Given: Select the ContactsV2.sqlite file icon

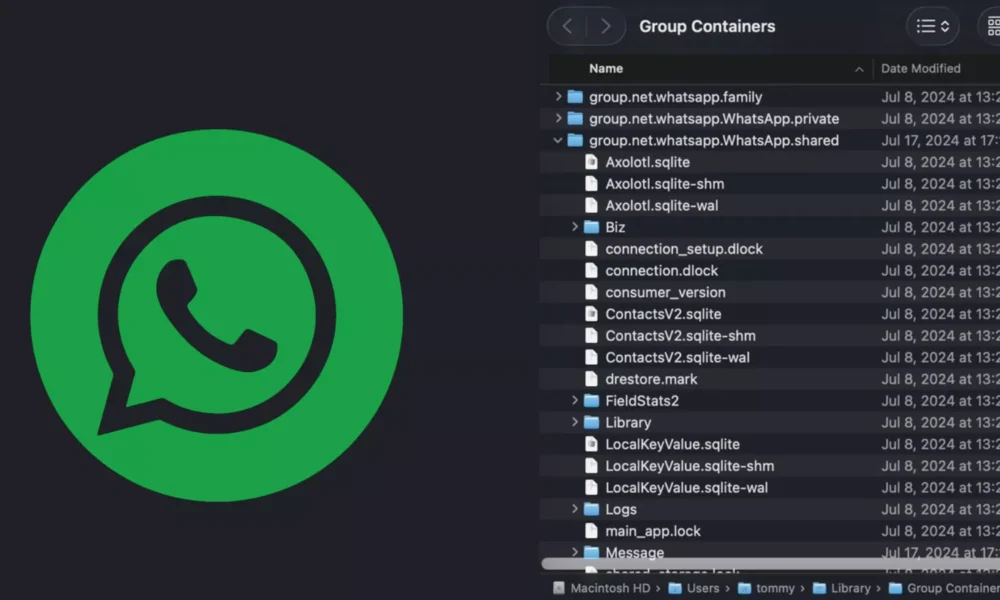Looking at the screenshot, I should tap(591, 313).
